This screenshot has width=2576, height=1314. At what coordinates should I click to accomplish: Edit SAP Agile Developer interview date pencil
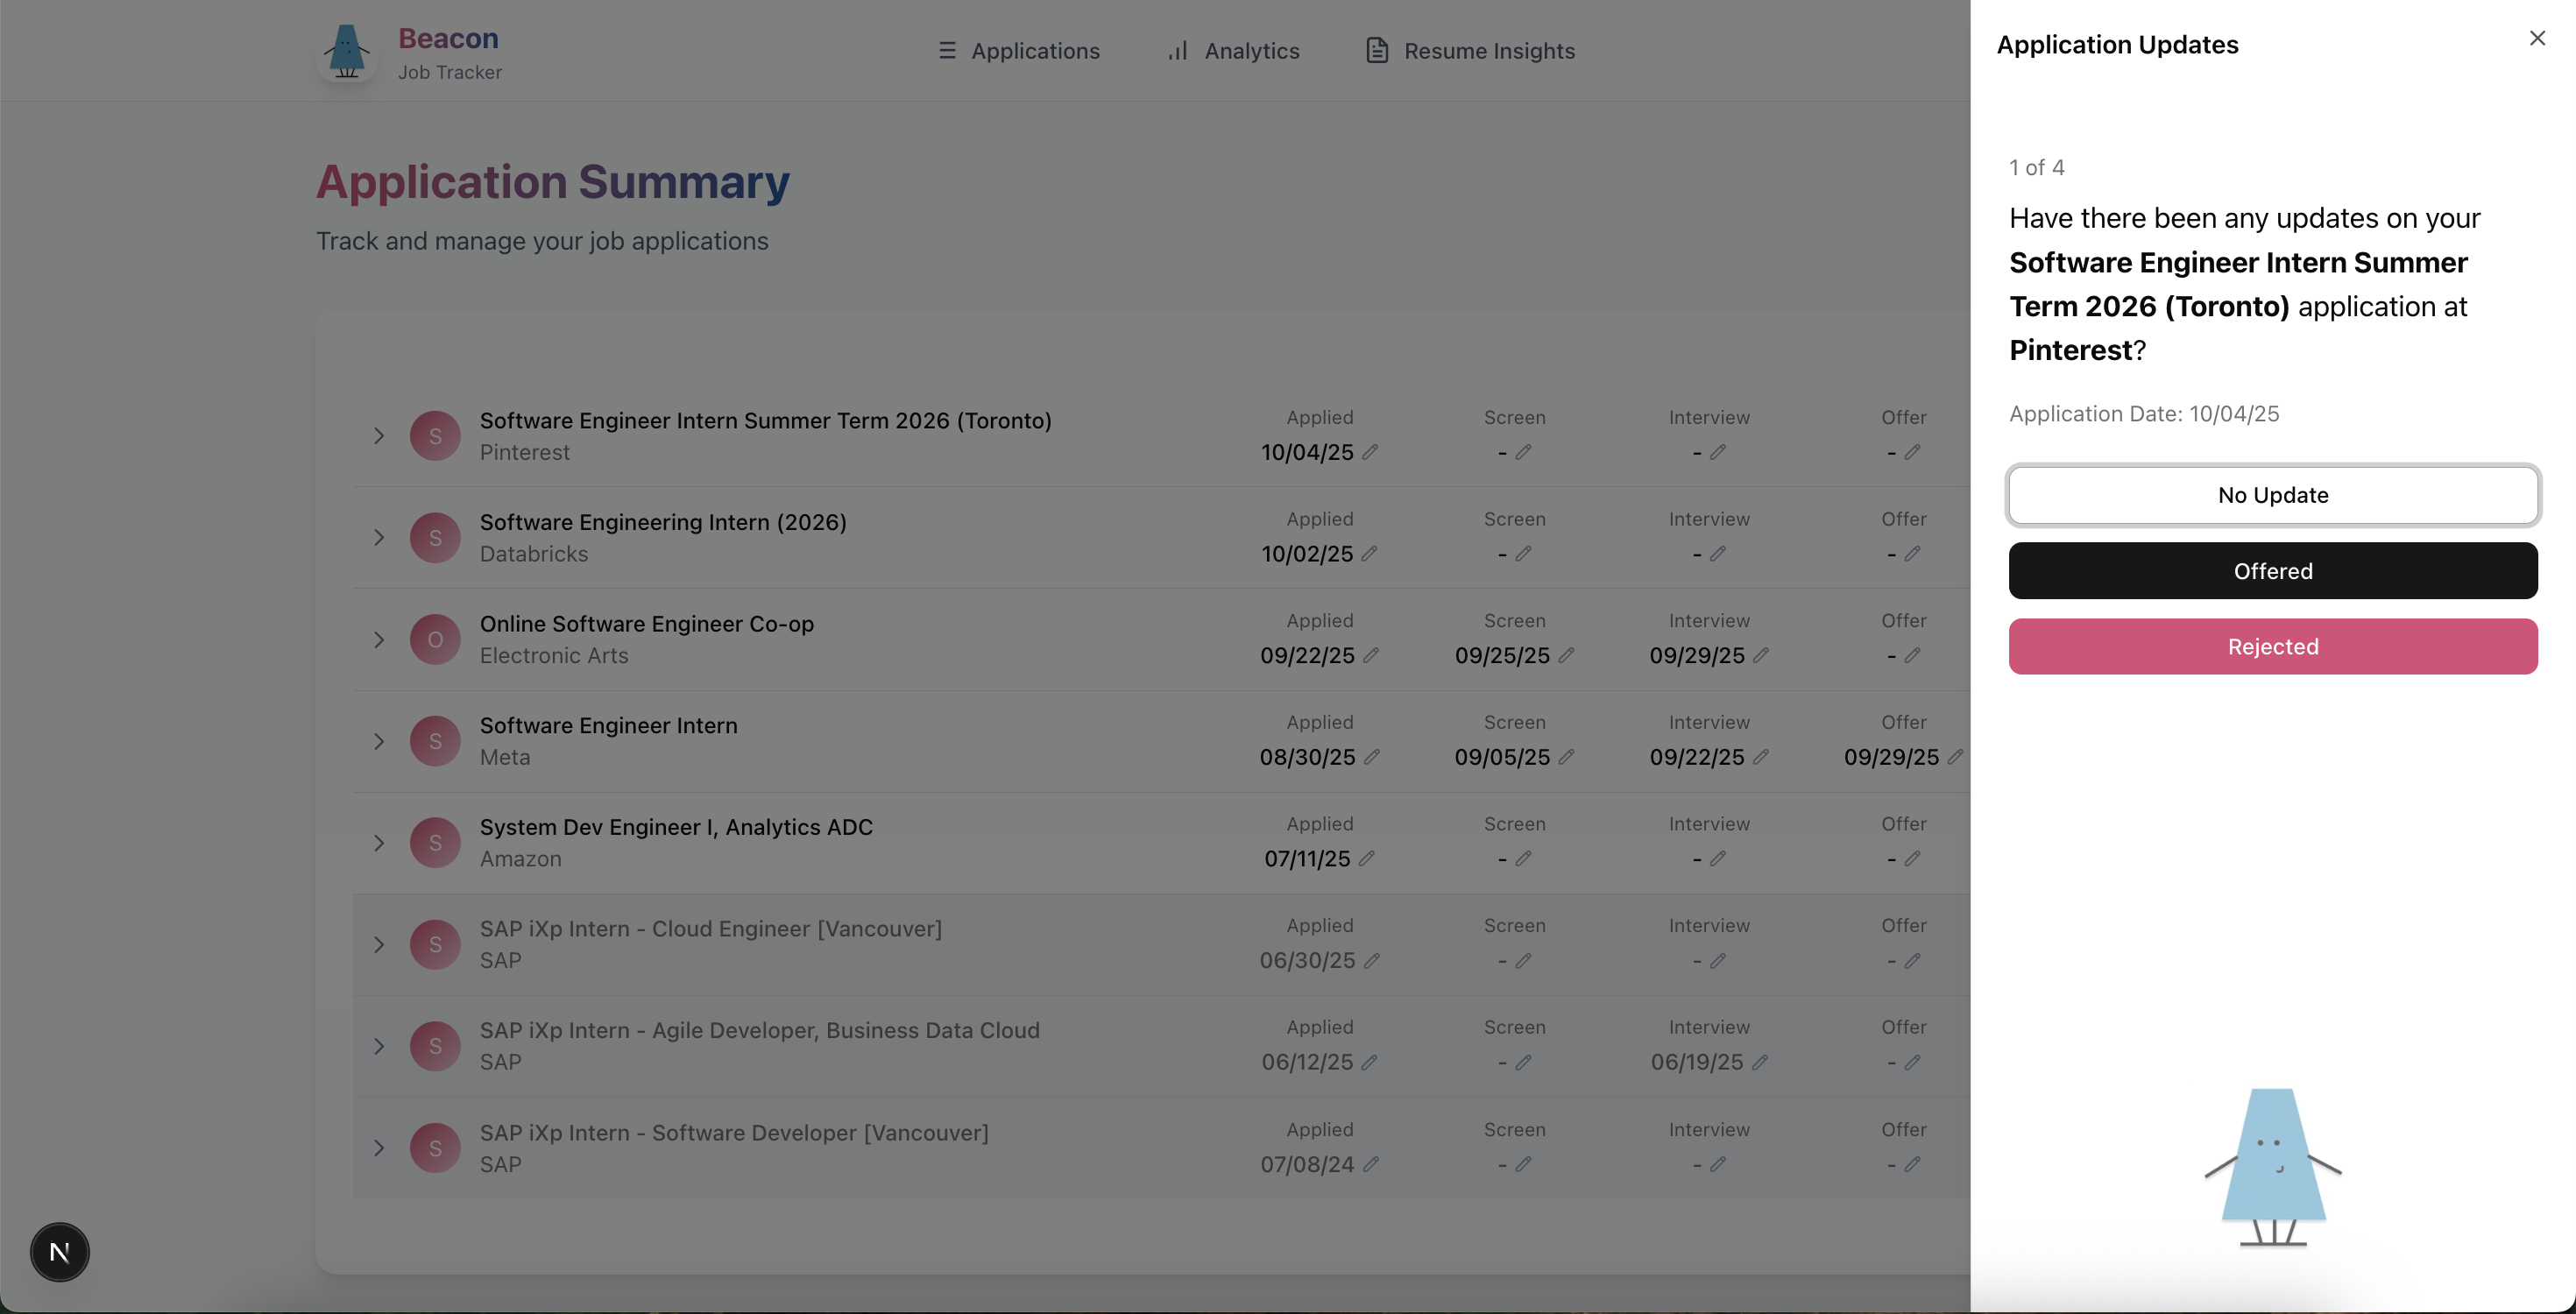coord(1760,1062)
